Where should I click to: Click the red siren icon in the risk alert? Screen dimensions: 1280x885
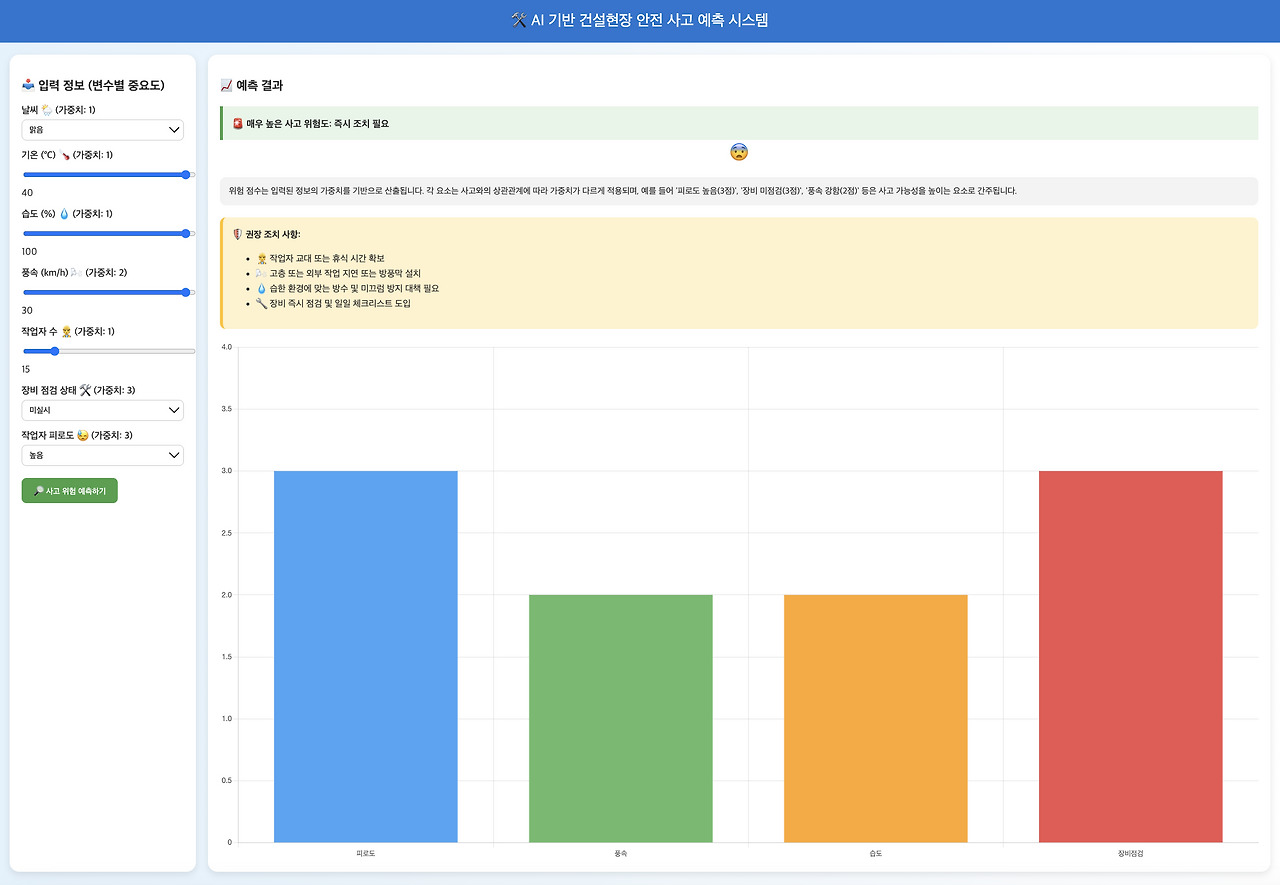[x=237, y=124]
